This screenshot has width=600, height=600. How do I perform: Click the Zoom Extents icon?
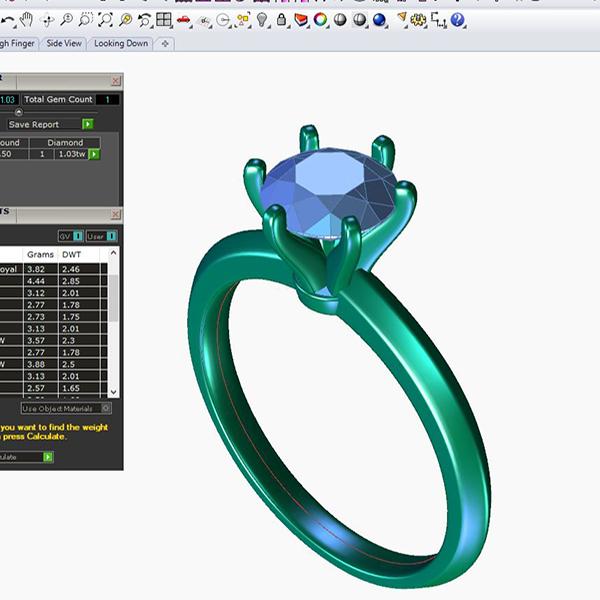[x=105, y=20]
